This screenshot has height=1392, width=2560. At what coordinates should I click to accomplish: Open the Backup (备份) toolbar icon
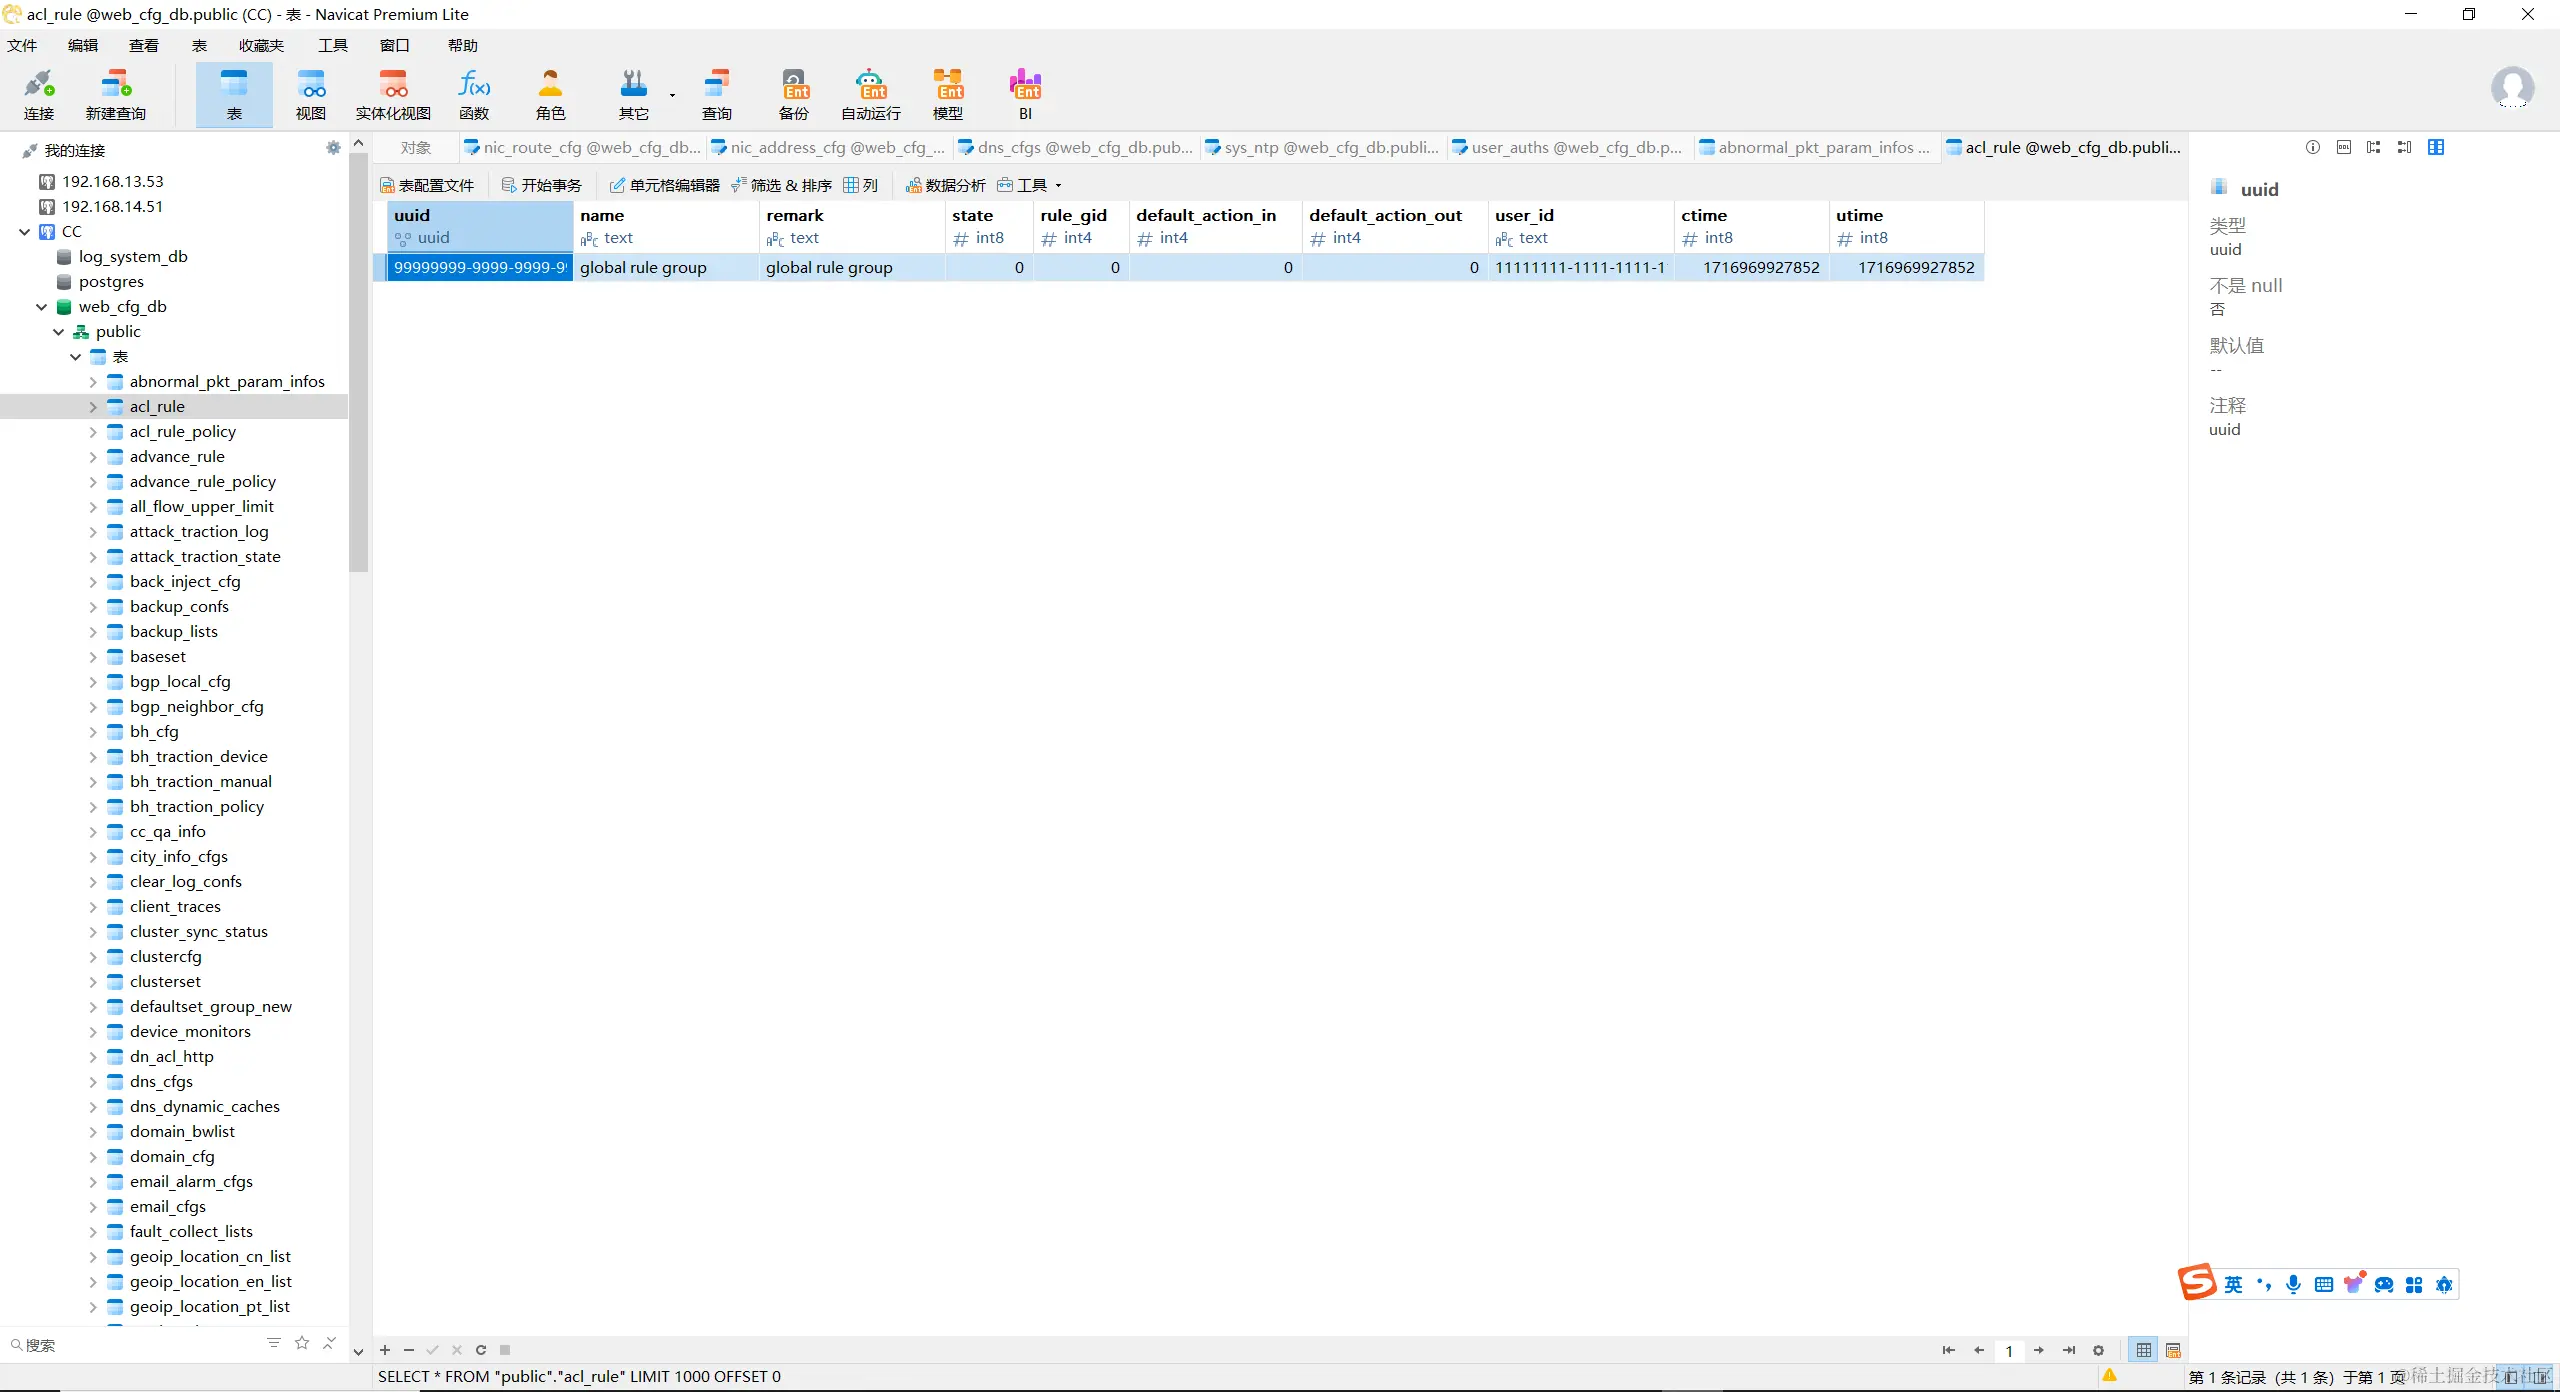pyautogui.click(x=794, y=94)
